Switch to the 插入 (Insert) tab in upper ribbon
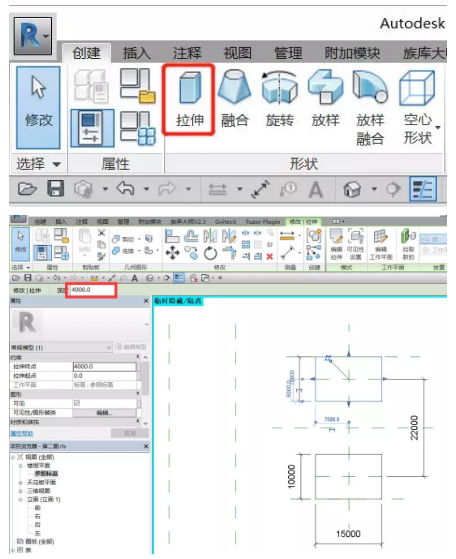This screenshot has height=559, width=456. click(137, 53)
